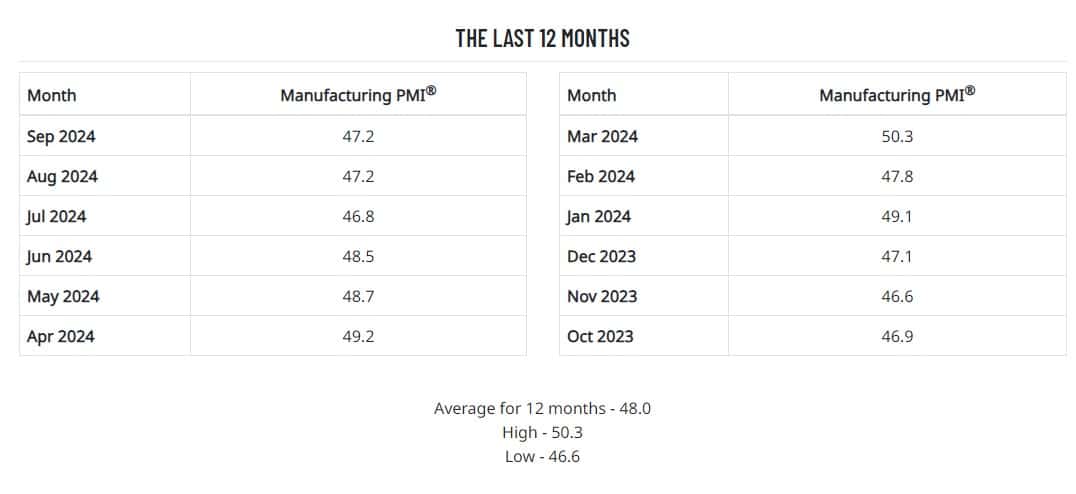
Task: Select the 47.1 value for Dec 2023
Action: point(897,256)
